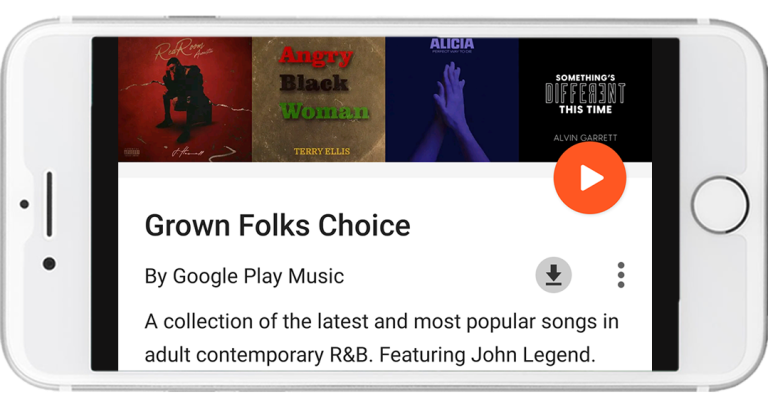
Task: Select Something's Different This Time cover
Action: click(585, 99)
